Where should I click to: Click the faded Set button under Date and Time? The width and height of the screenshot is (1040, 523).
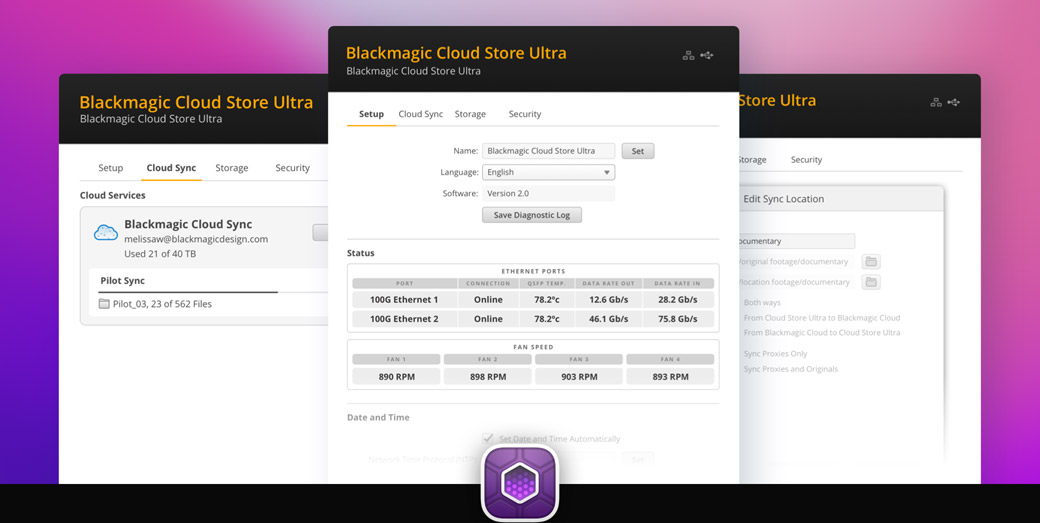[x=637, y=459]
